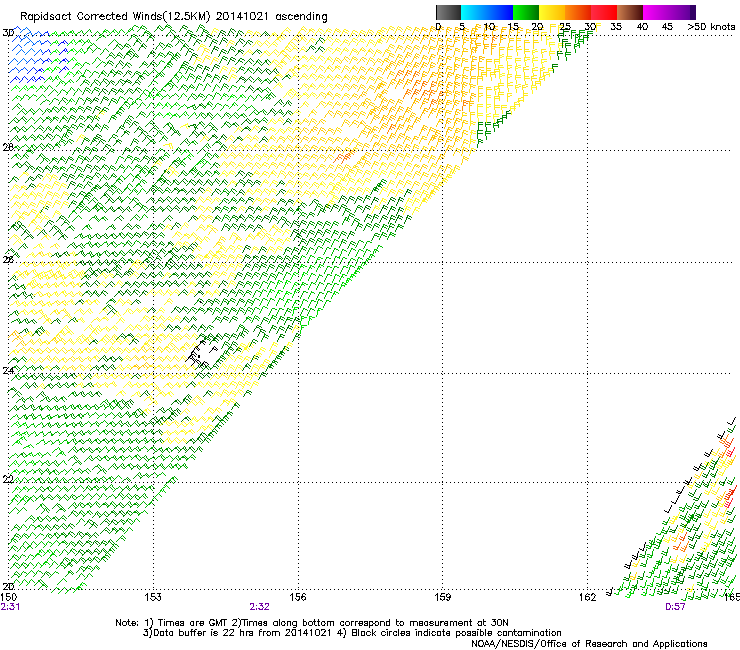Viewport: 740px width, 650px height.
Task: Click the yellow 20-25 knots legend swatch
Action: (x=552, y=12)
